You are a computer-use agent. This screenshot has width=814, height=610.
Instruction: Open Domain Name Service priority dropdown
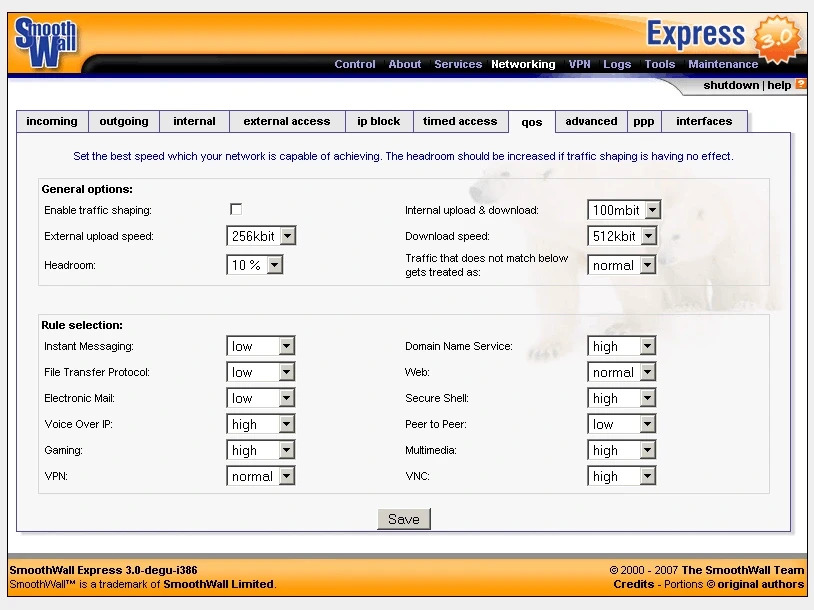click(621, 346)
